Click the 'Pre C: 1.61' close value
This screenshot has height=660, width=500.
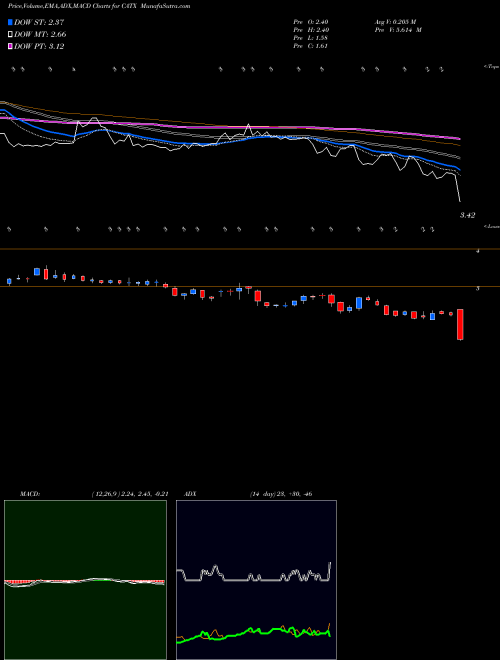311,46
